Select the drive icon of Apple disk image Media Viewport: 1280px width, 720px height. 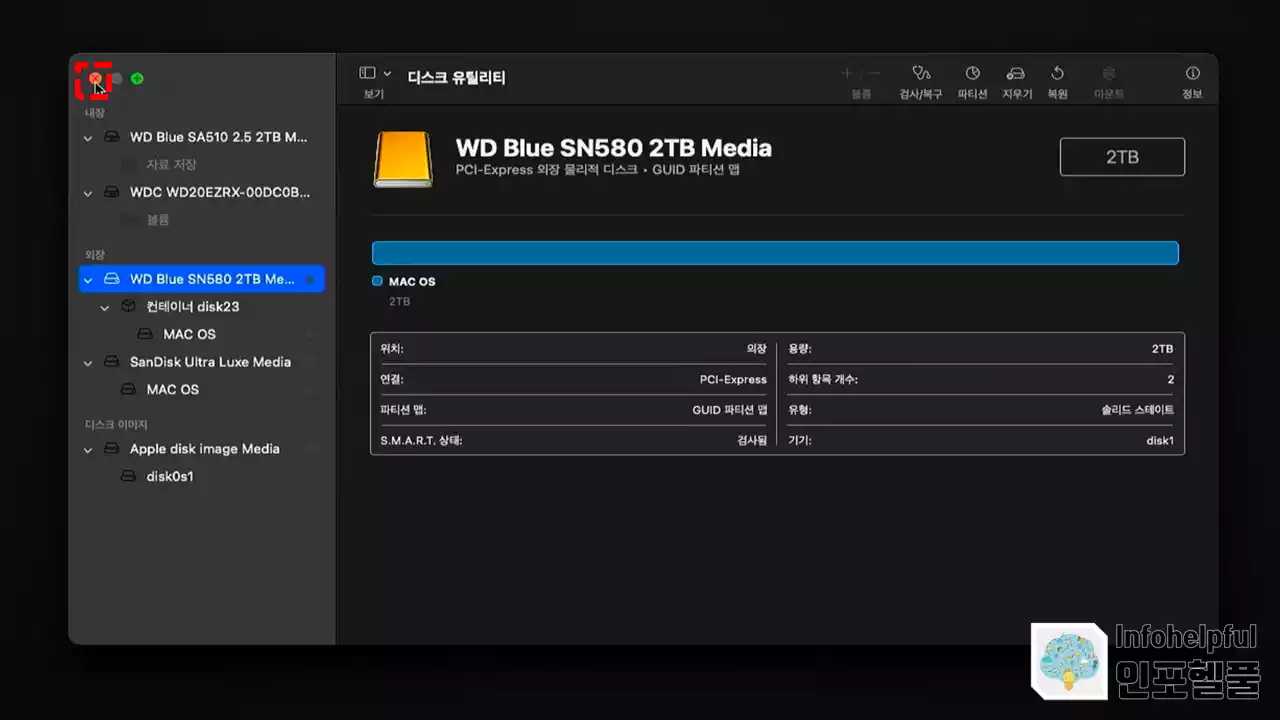point(113,449)
